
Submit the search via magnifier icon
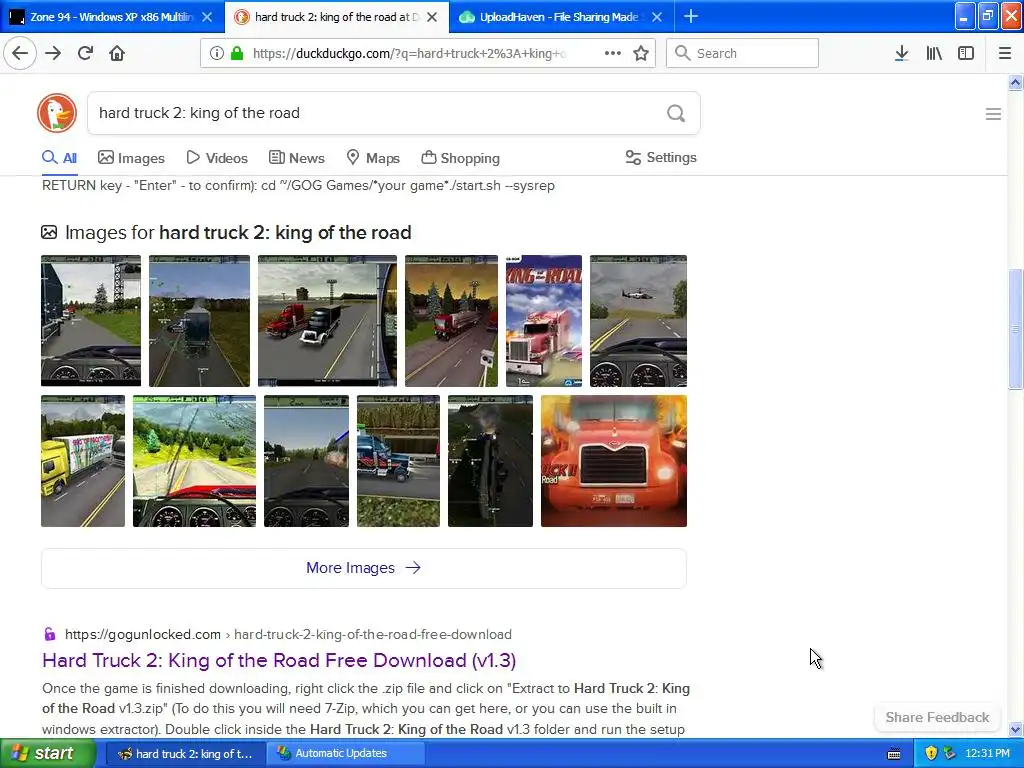tap(676, 114)
